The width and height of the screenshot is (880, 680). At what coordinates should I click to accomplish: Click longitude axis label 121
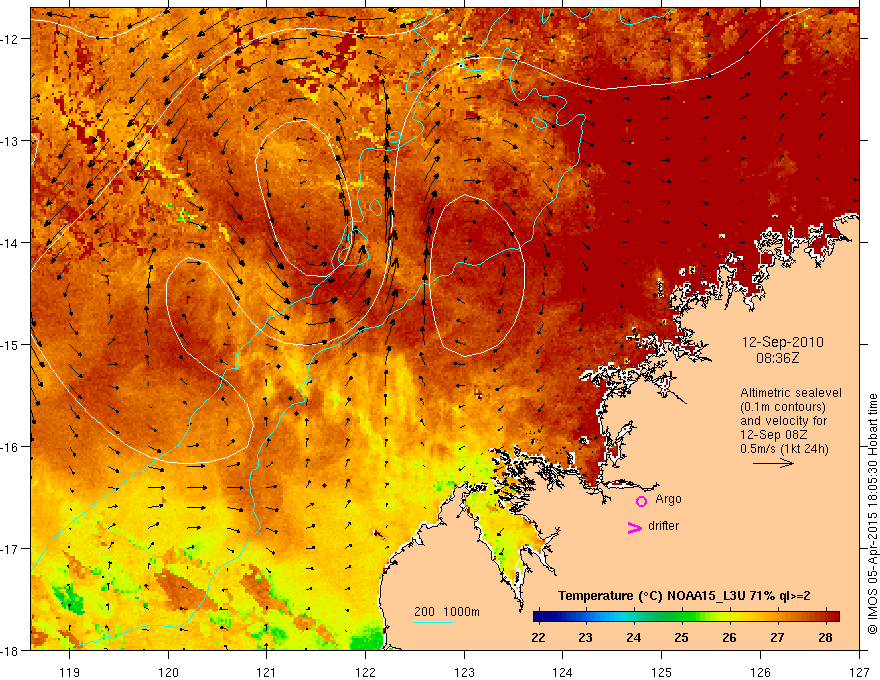click(267, 672)
